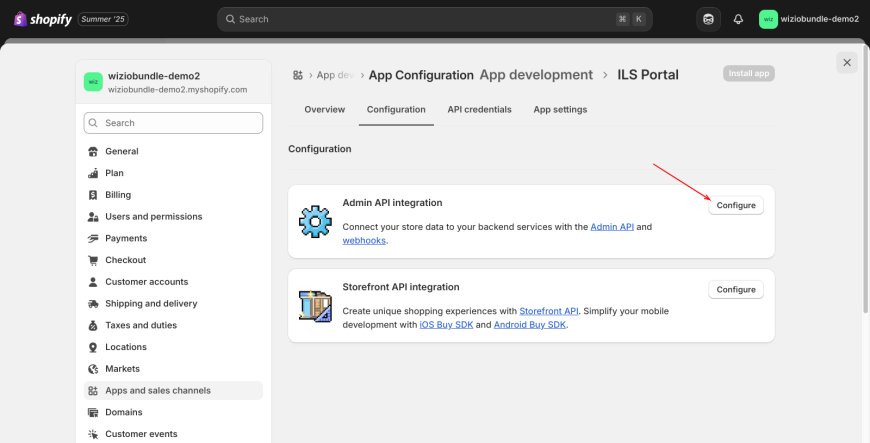Open the webhooks link
This screenshot has width=870, height=443.
click(x=364, y=240)
